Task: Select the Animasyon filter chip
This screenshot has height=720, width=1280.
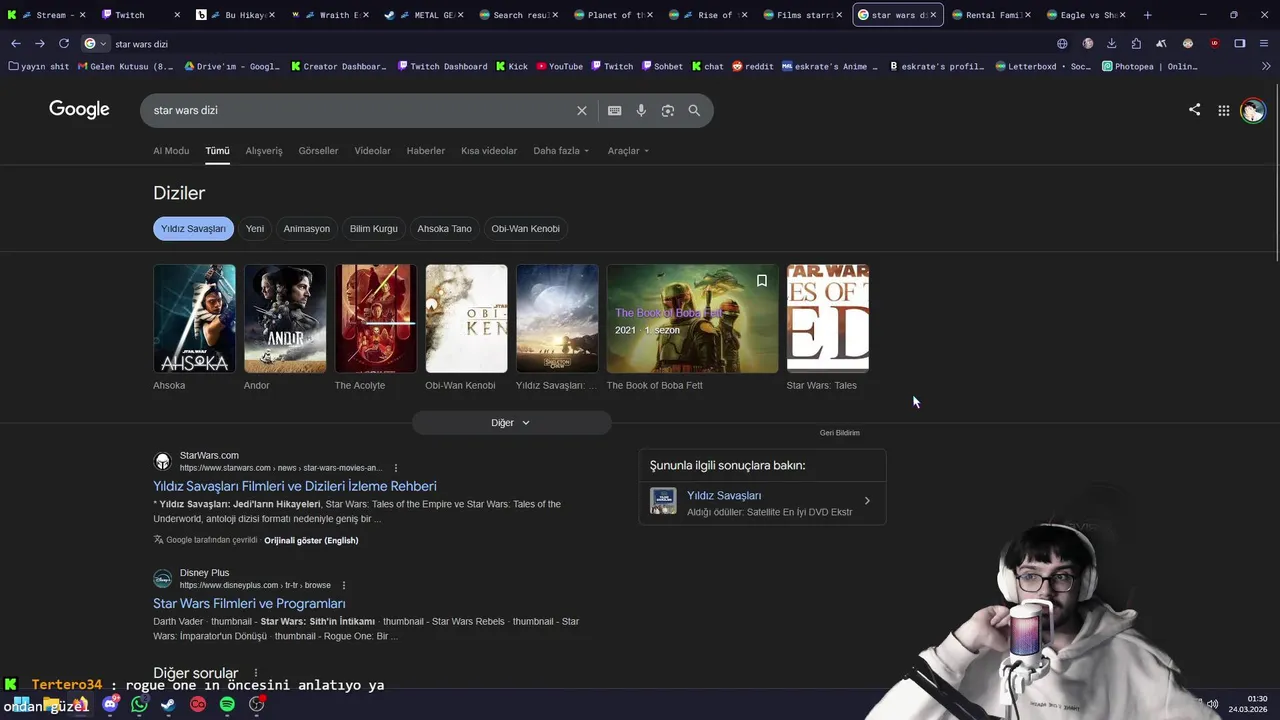Action: pos(306,229)
